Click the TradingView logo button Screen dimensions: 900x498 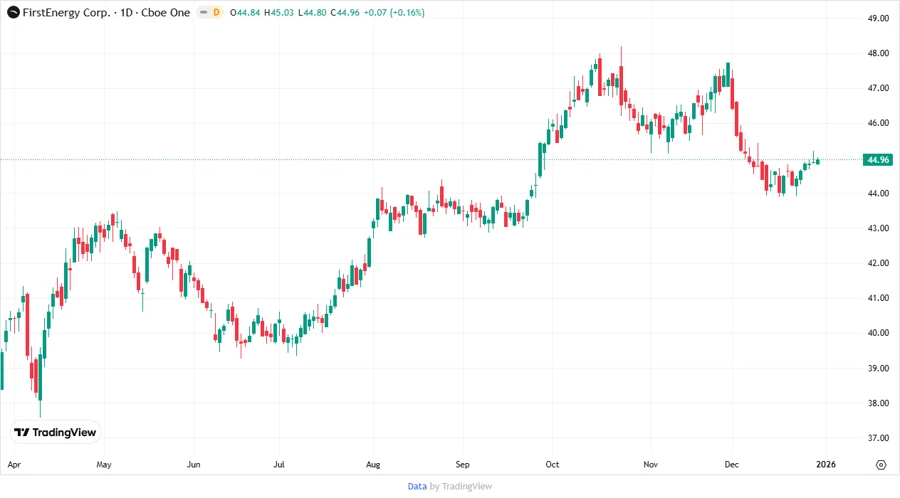(x=55, y=433)
